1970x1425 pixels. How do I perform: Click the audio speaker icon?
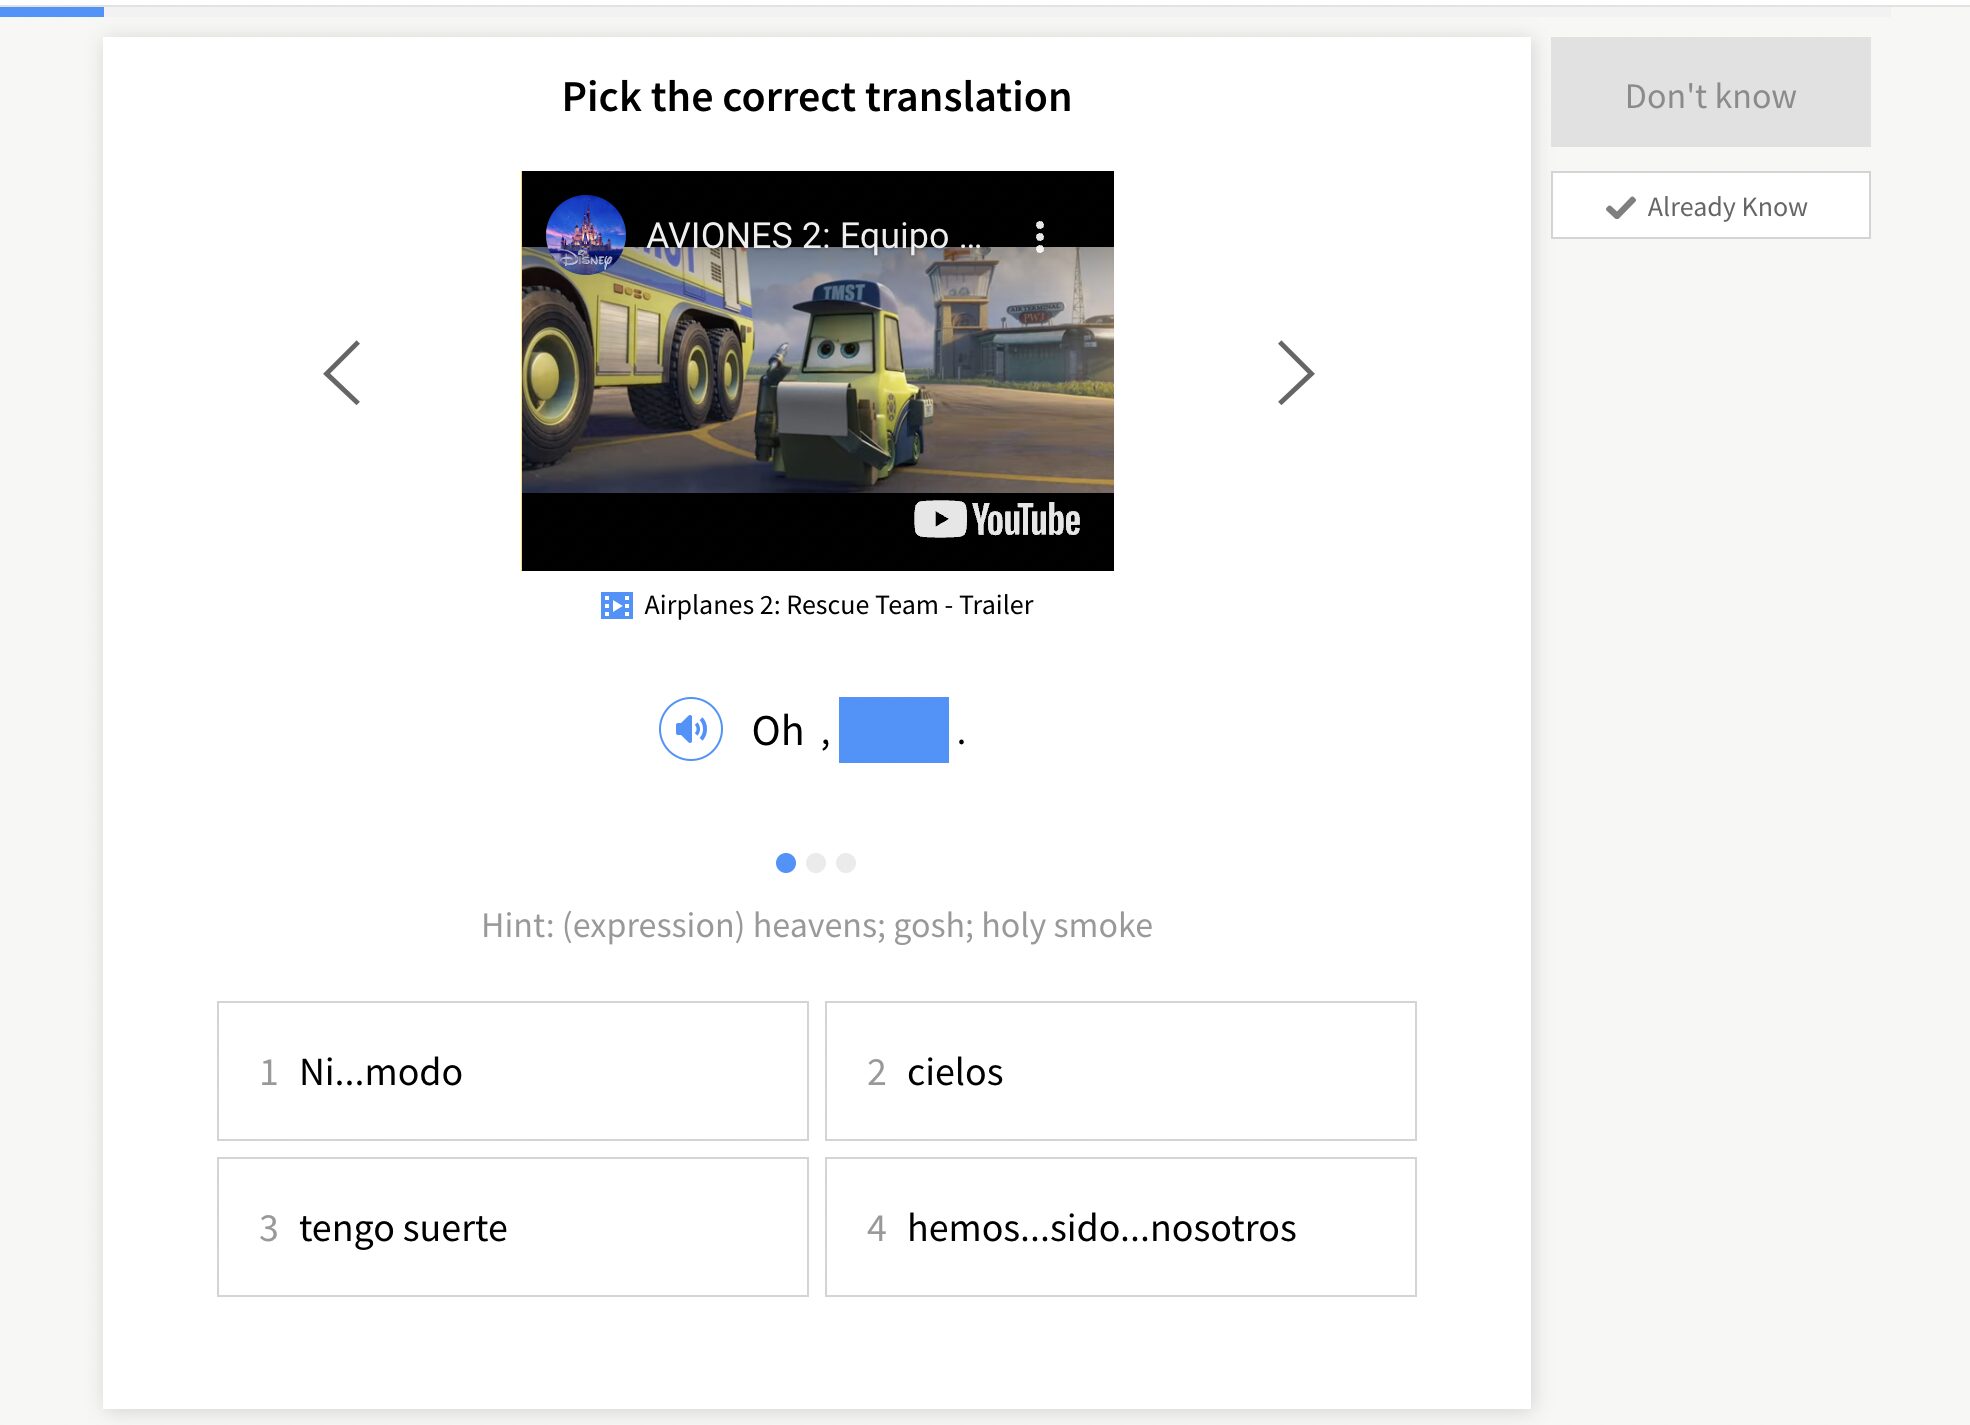pos(690,729)
